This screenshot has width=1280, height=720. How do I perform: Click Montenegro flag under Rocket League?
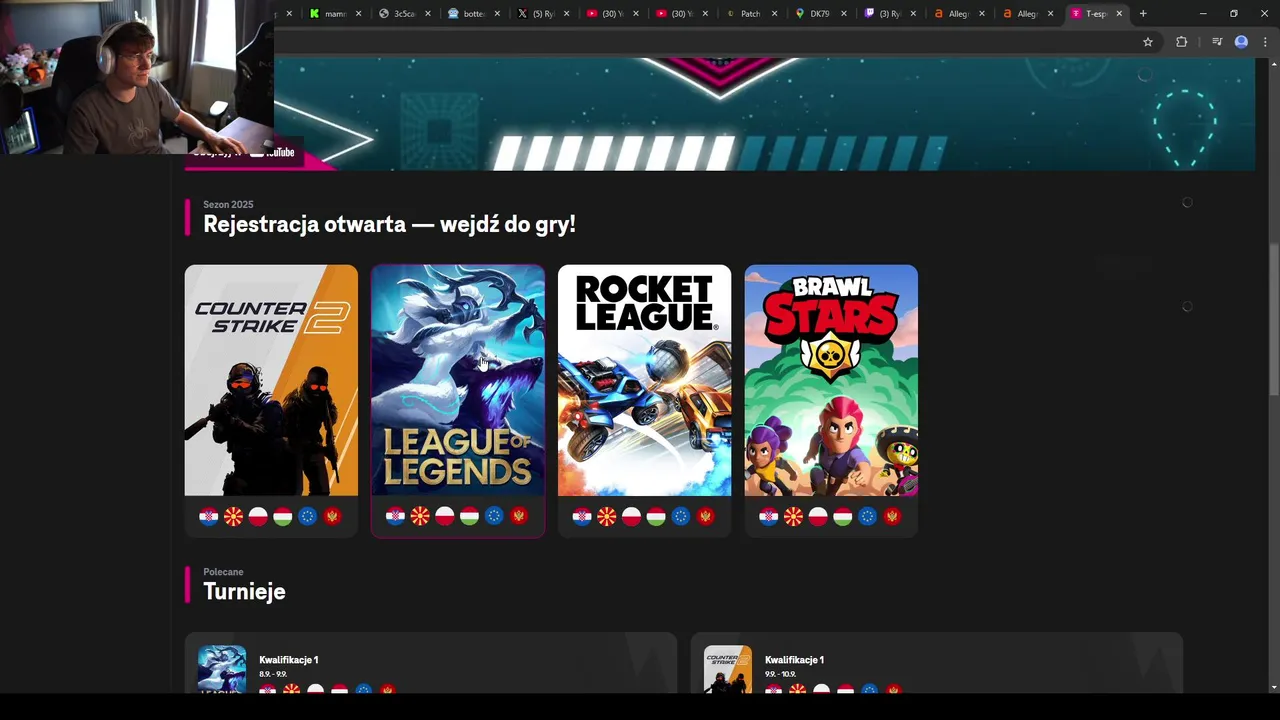(705, 516)
